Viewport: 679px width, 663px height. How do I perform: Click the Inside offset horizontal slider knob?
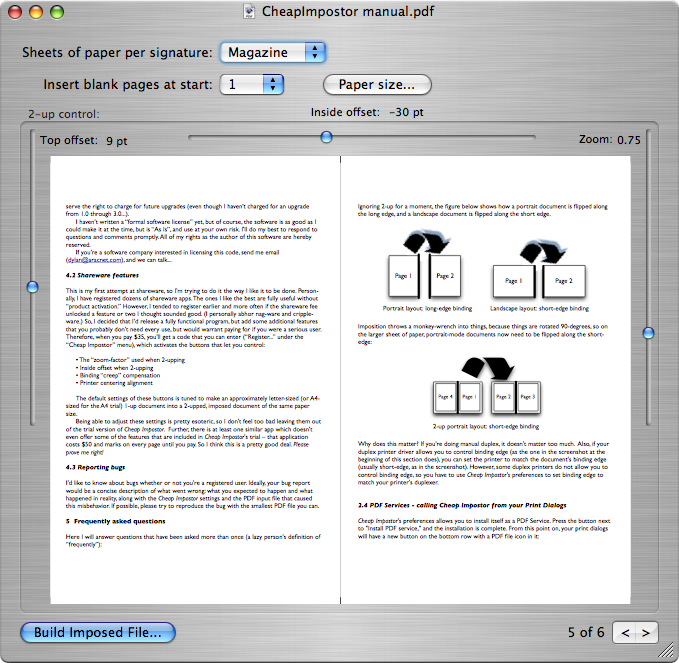(x=326, y=137)
